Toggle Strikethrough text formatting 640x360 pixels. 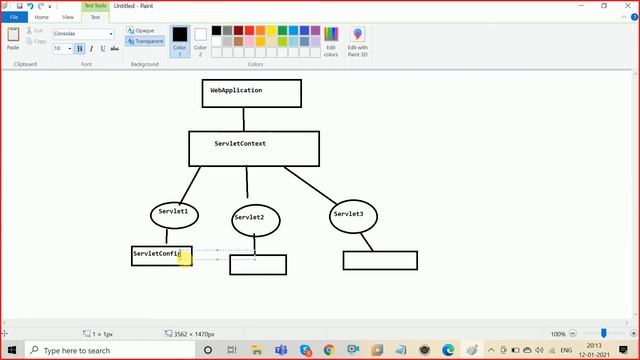coord(115,49)
